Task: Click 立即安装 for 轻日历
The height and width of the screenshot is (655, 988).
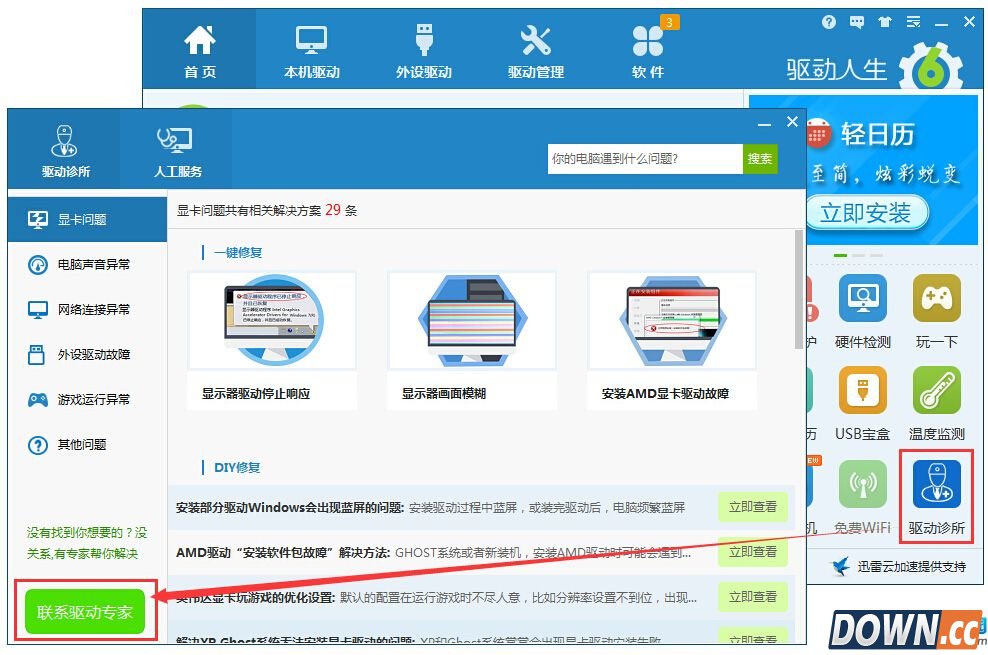Action: tap(866, 213)
